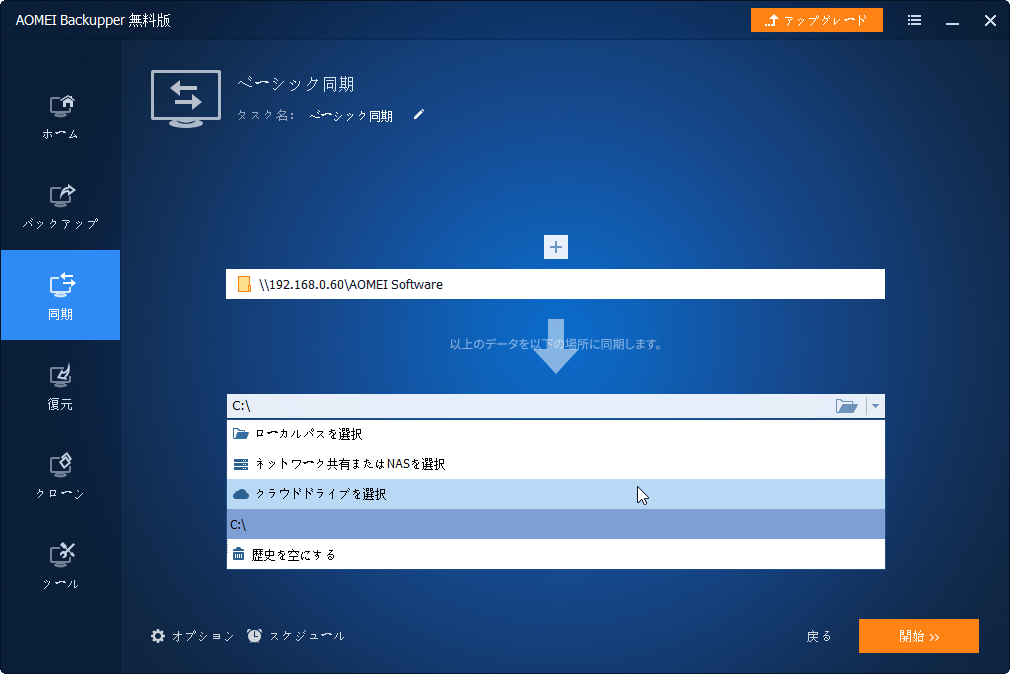Select the C:\ history entry in dropdown

point(556,525)
